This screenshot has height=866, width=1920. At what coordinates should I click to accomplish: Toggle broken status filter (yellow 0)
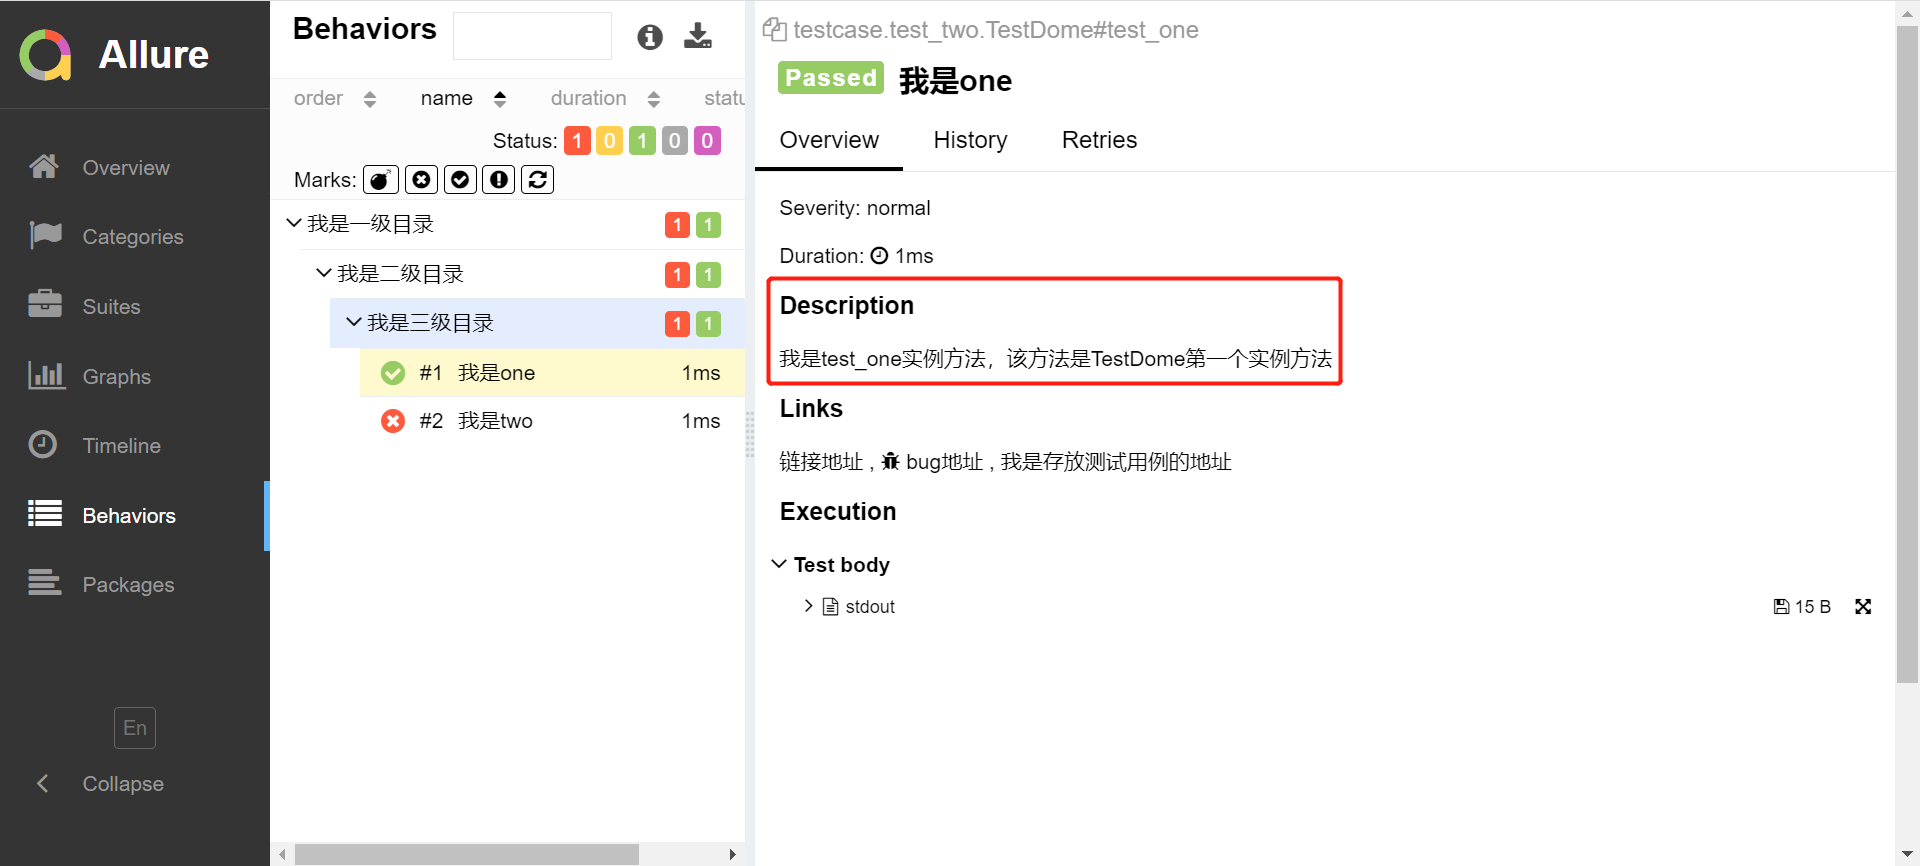click(609, 141)
